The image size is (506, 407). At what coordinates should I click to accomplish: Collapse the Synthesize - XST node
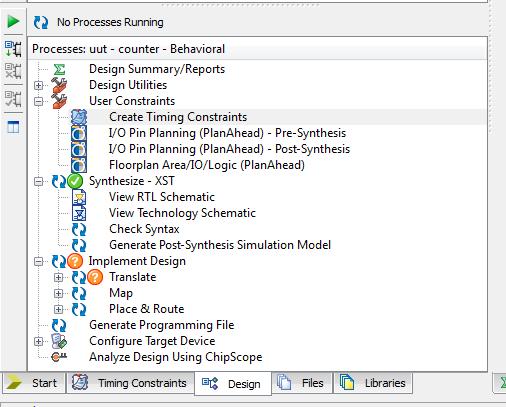39,181
